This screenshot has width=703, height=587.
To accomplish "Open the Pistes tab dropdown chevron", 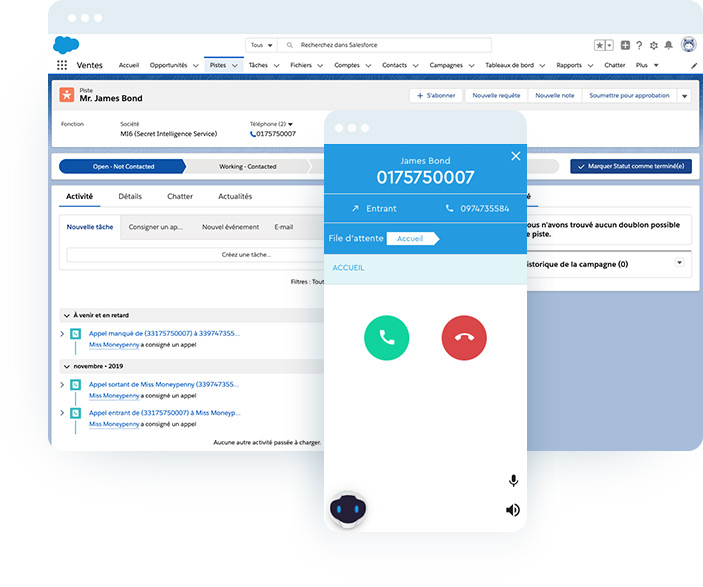I will coord(234,65).
